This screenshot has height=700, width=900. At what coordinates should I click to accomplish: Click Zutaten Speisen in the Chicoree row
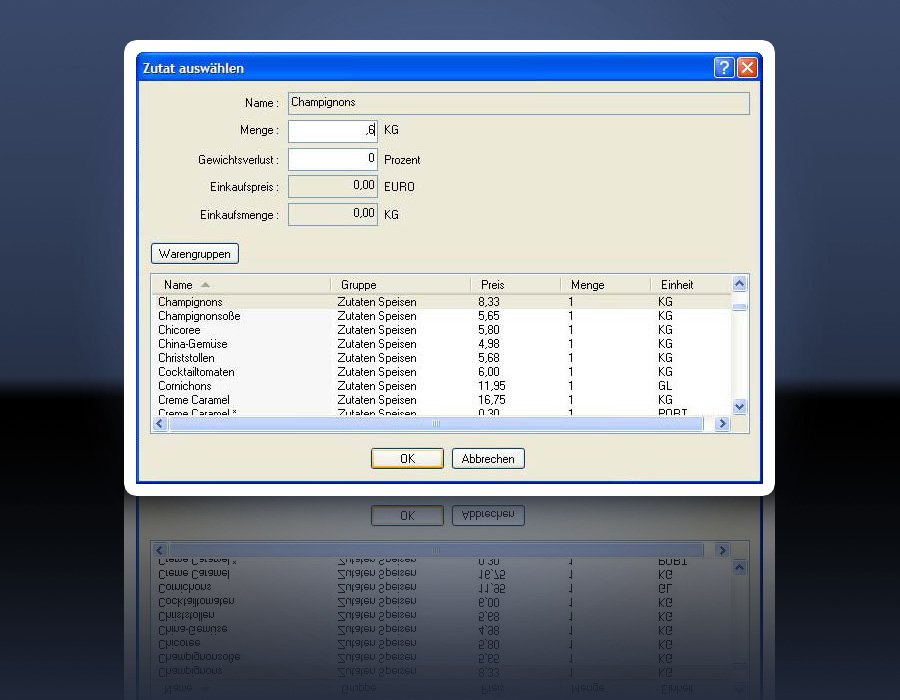(377, 330)
